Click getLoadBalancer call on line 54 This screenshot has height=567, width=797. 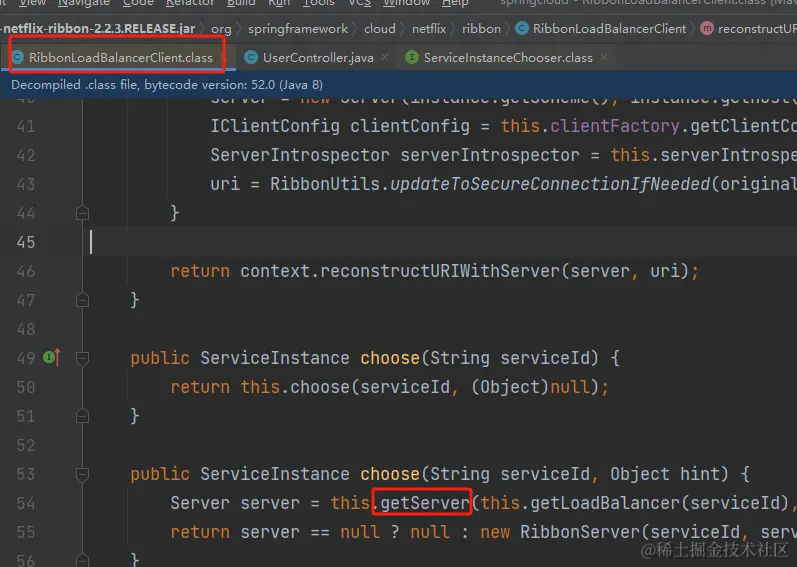click(605, 503)
